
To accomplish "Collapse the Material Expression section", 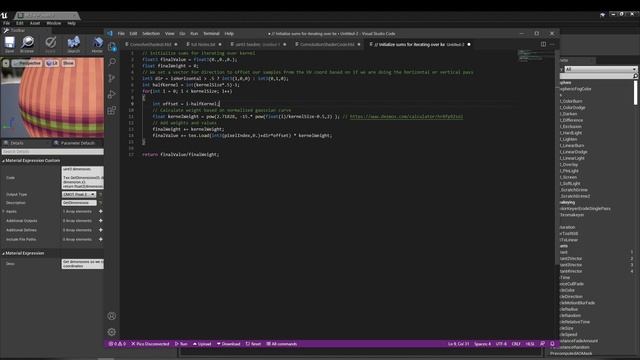I will [3, 253].
